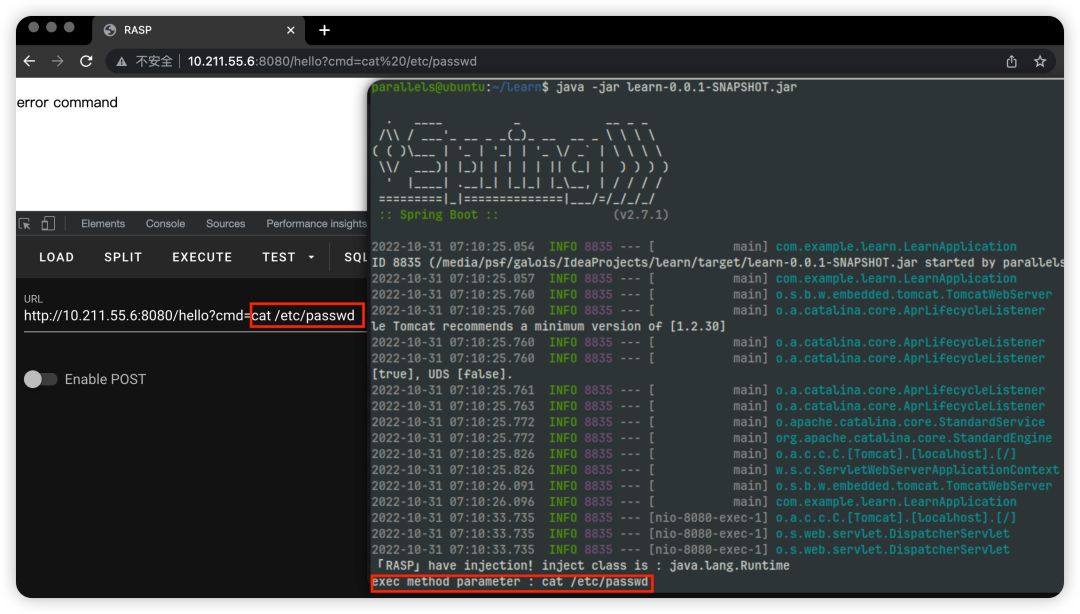Click the terminal java -jar command line
This screenshot has width=1080, height=614.
(584, 88)
